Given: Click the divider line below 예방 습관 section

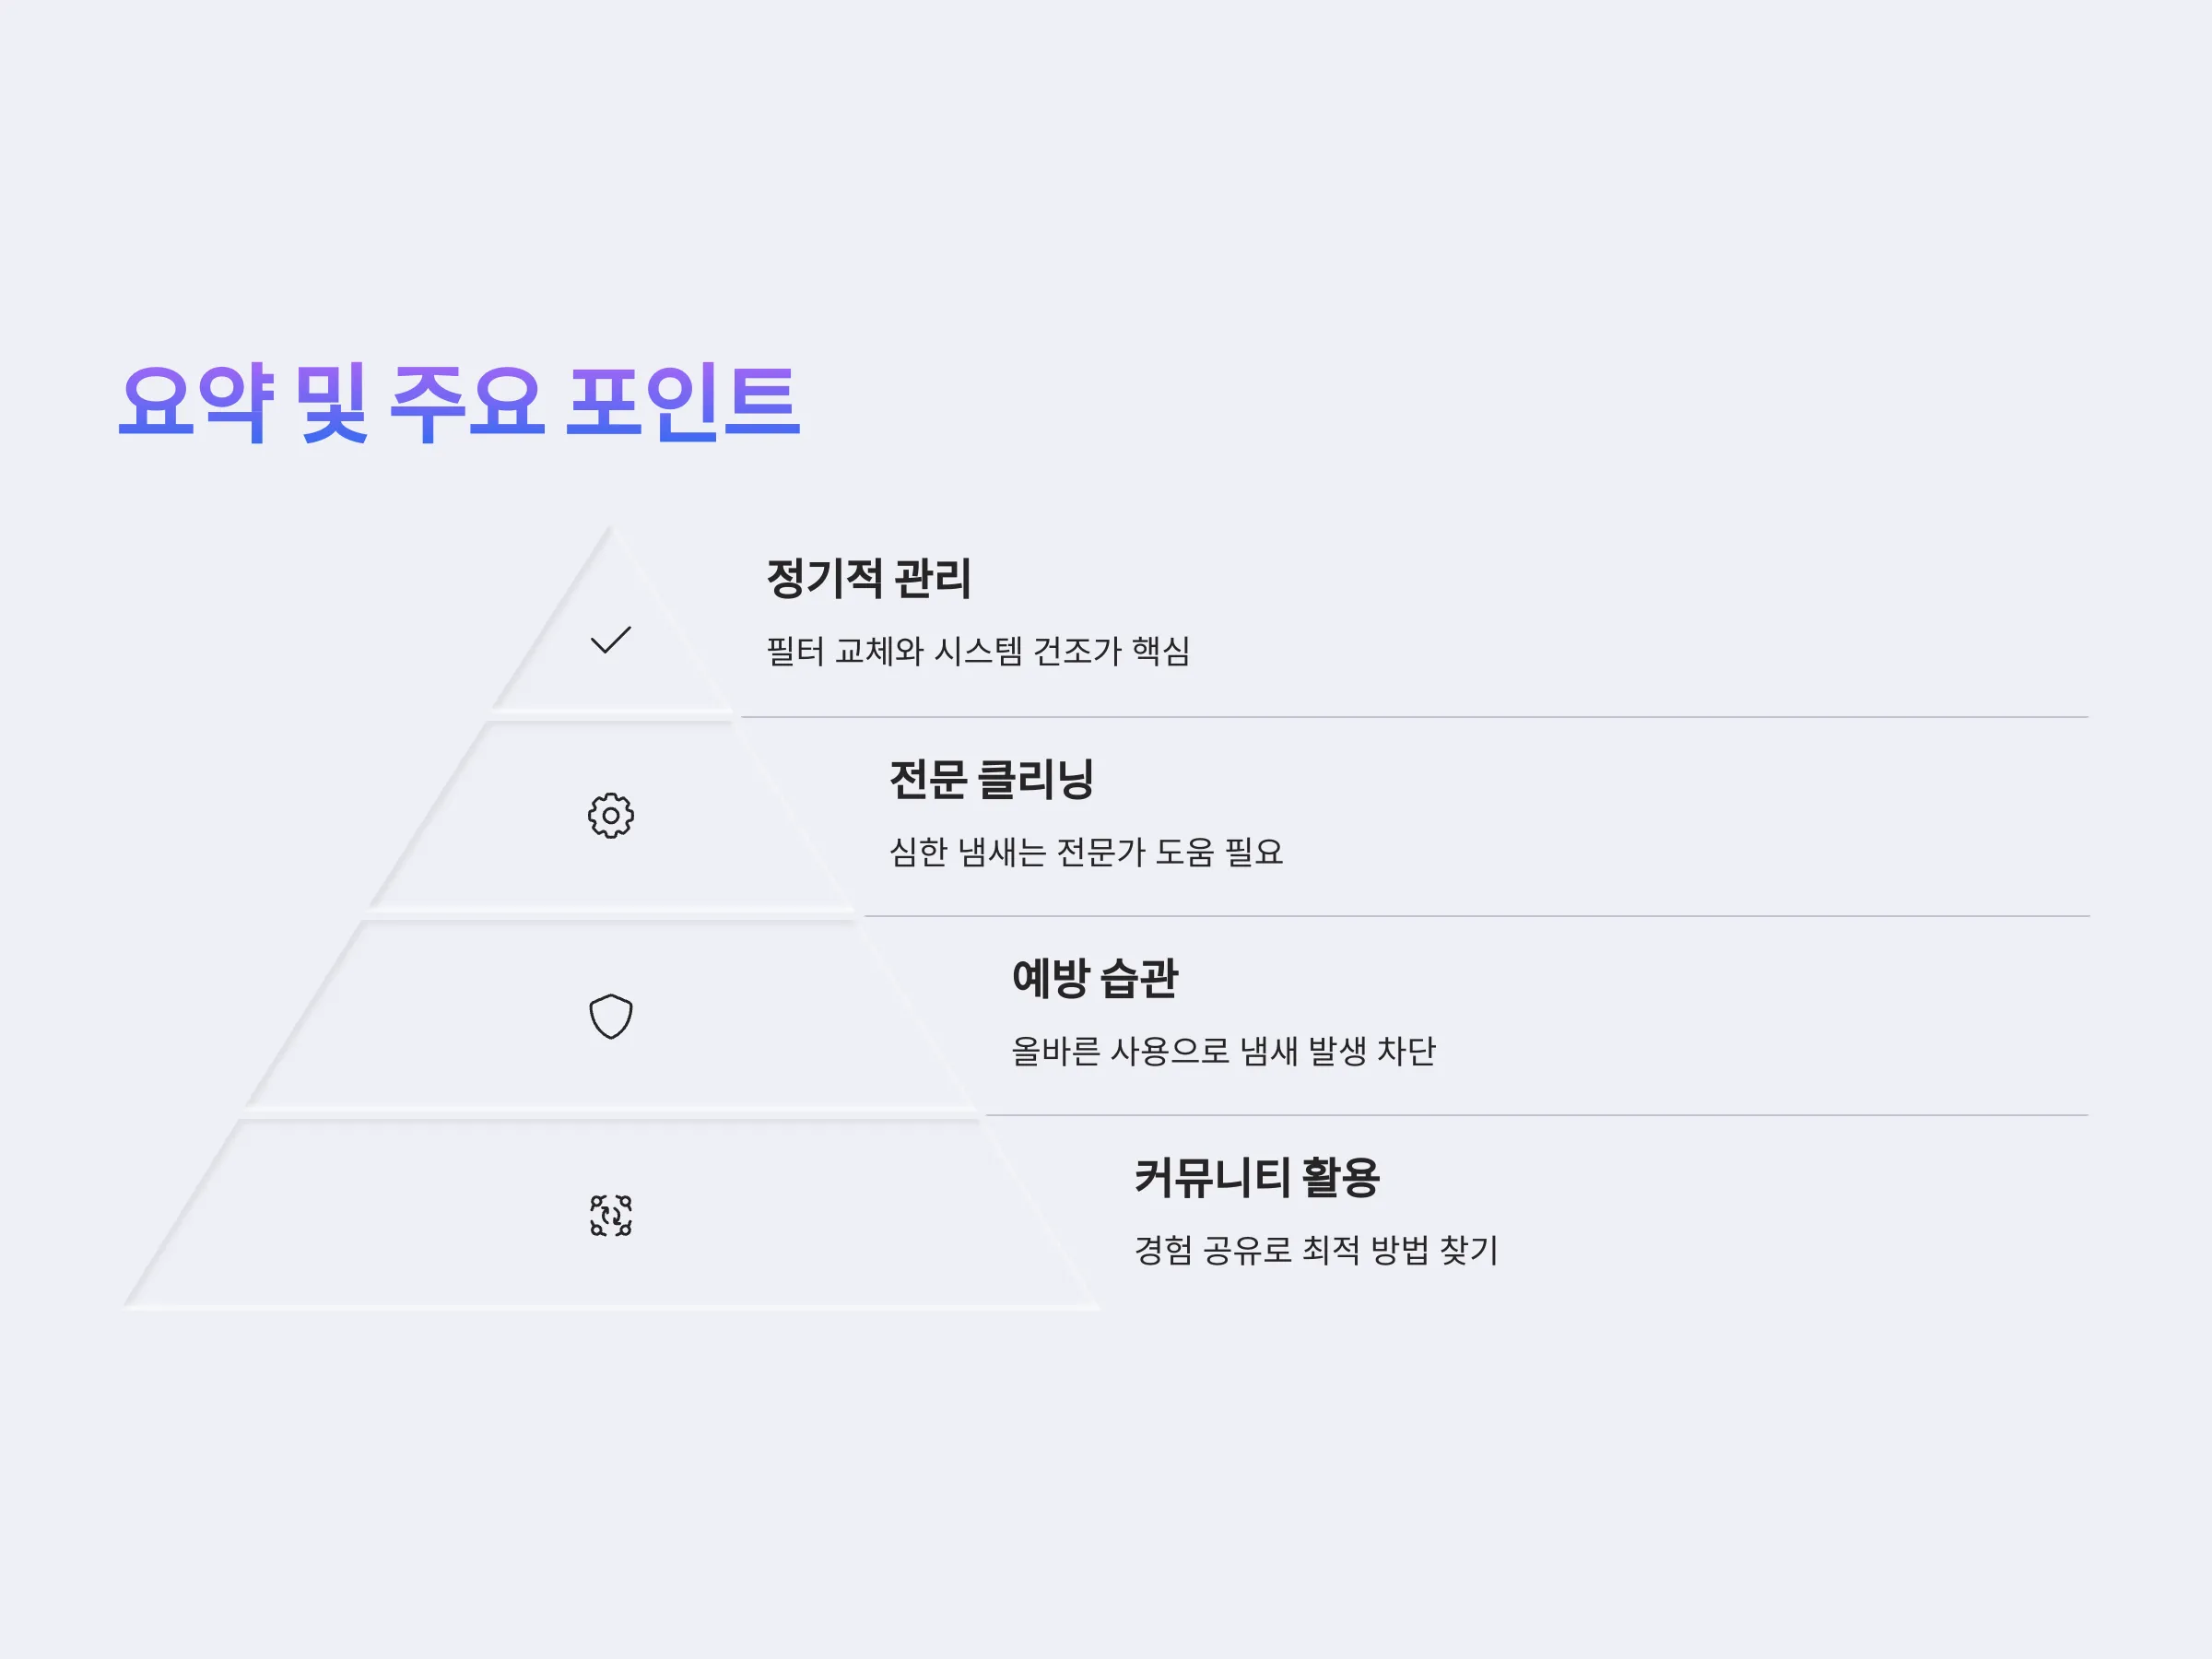Looking at the screenshot, I should pyautogui.click(x=1537, y=1115).
